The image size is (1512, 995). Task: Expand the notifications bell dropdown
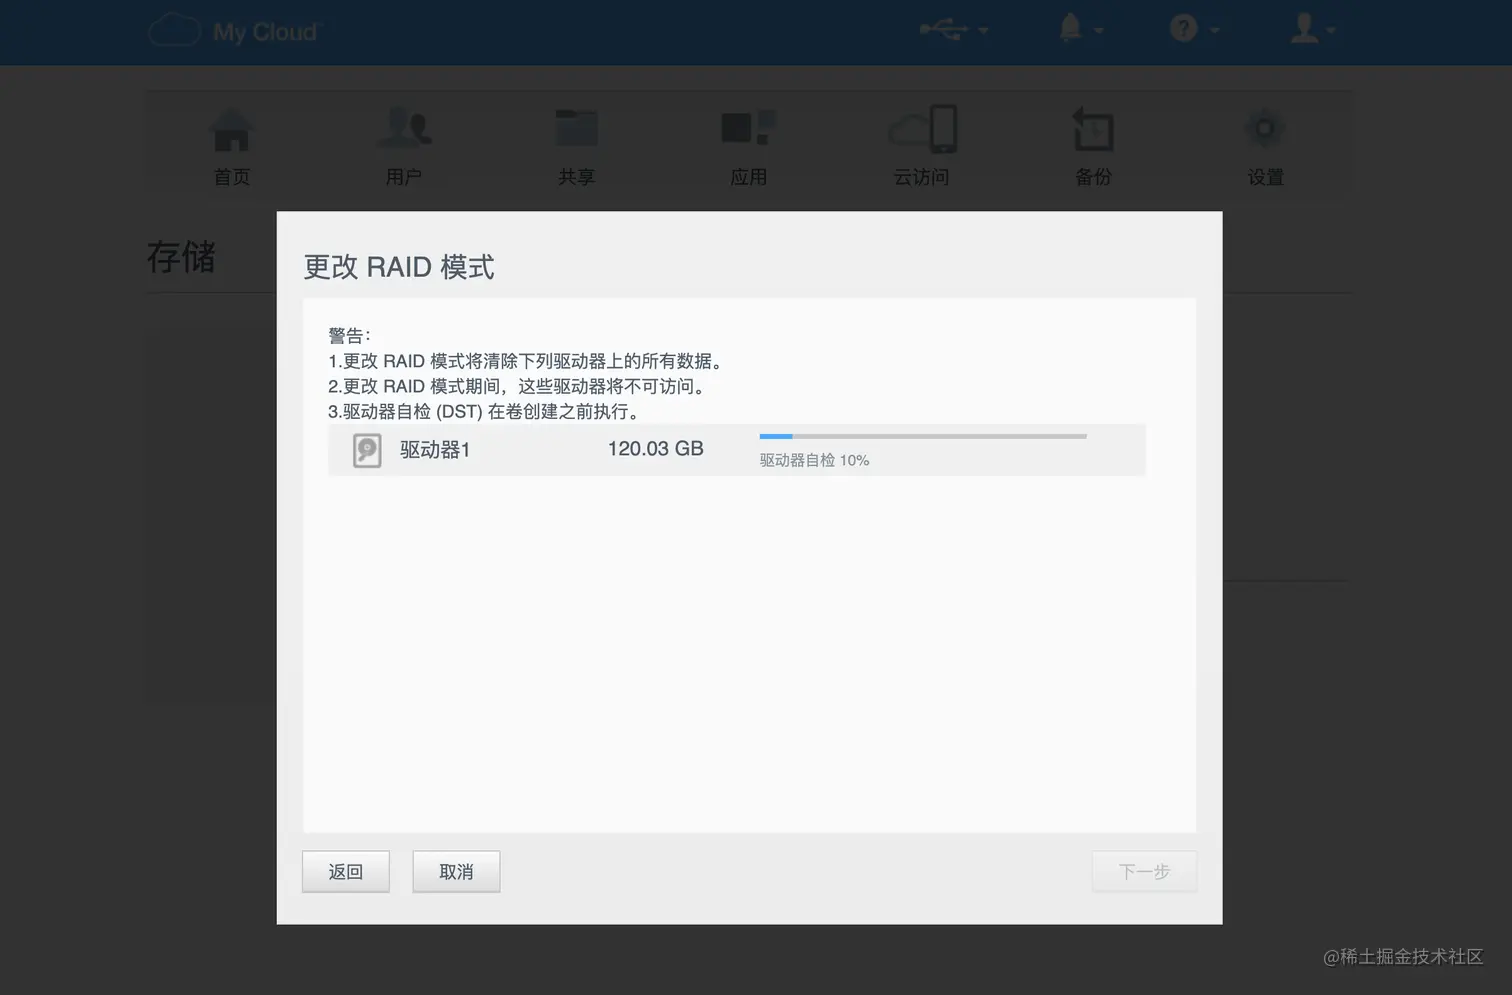(1078, 30)
